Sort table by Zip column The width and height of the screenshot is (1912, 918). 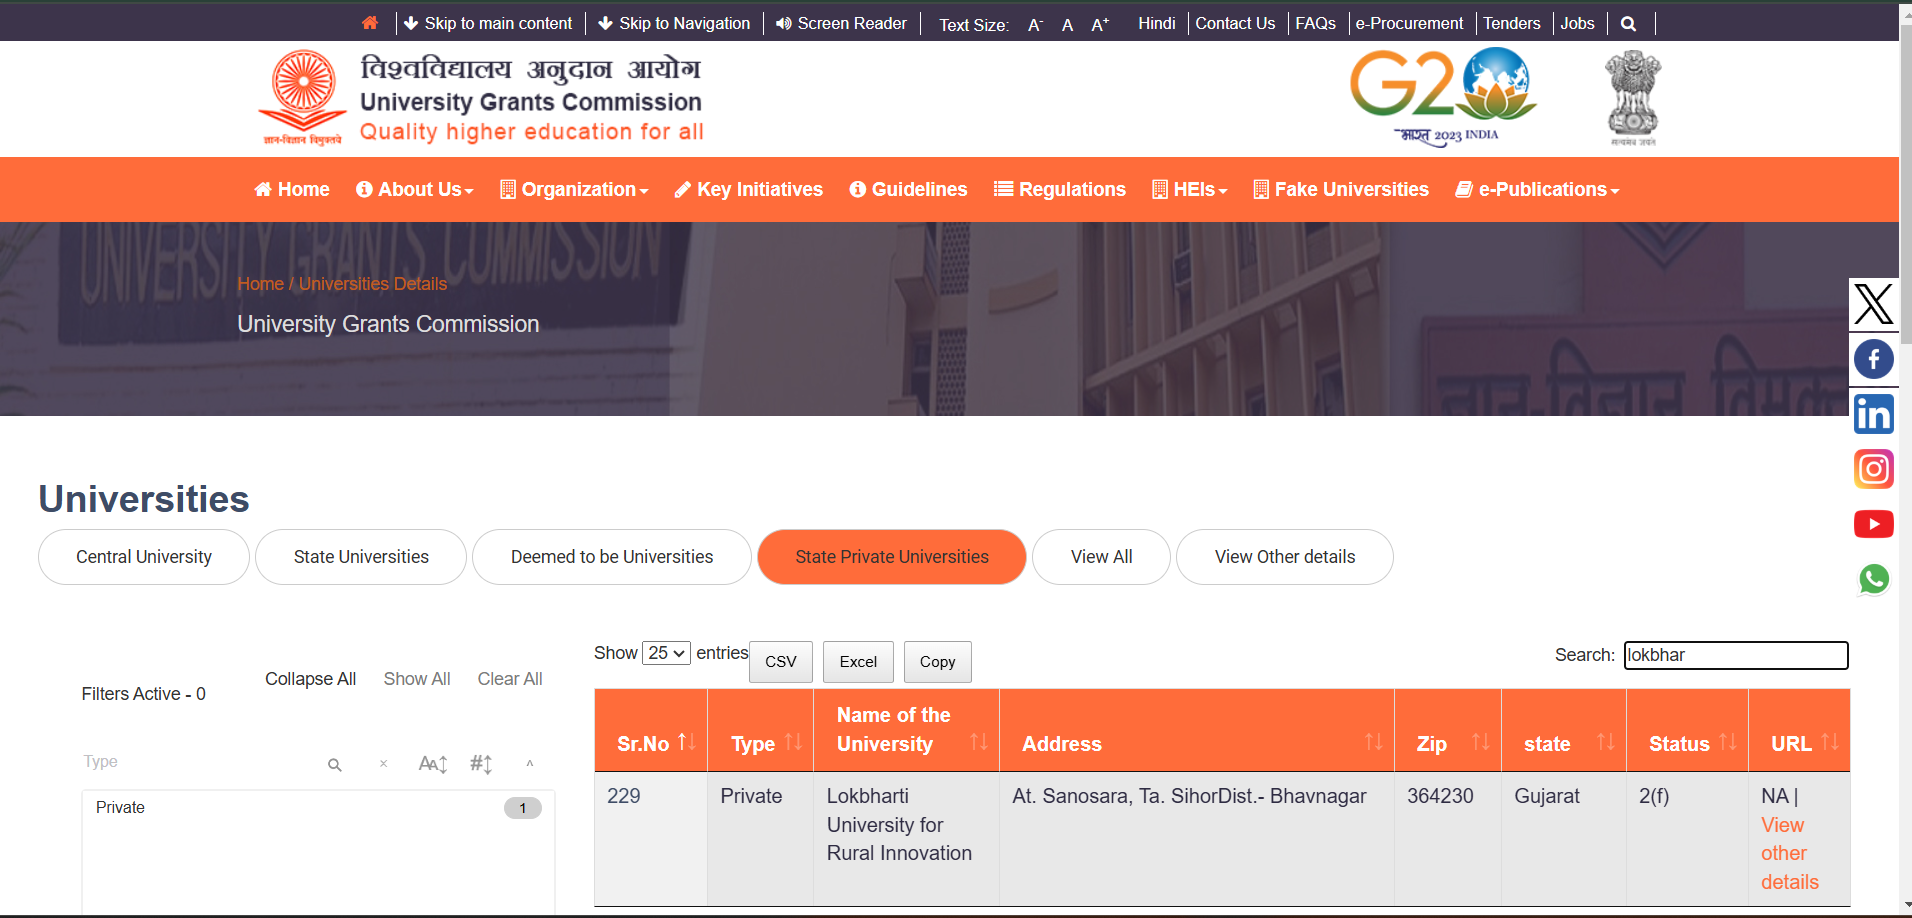click(x=1447, y=730)
